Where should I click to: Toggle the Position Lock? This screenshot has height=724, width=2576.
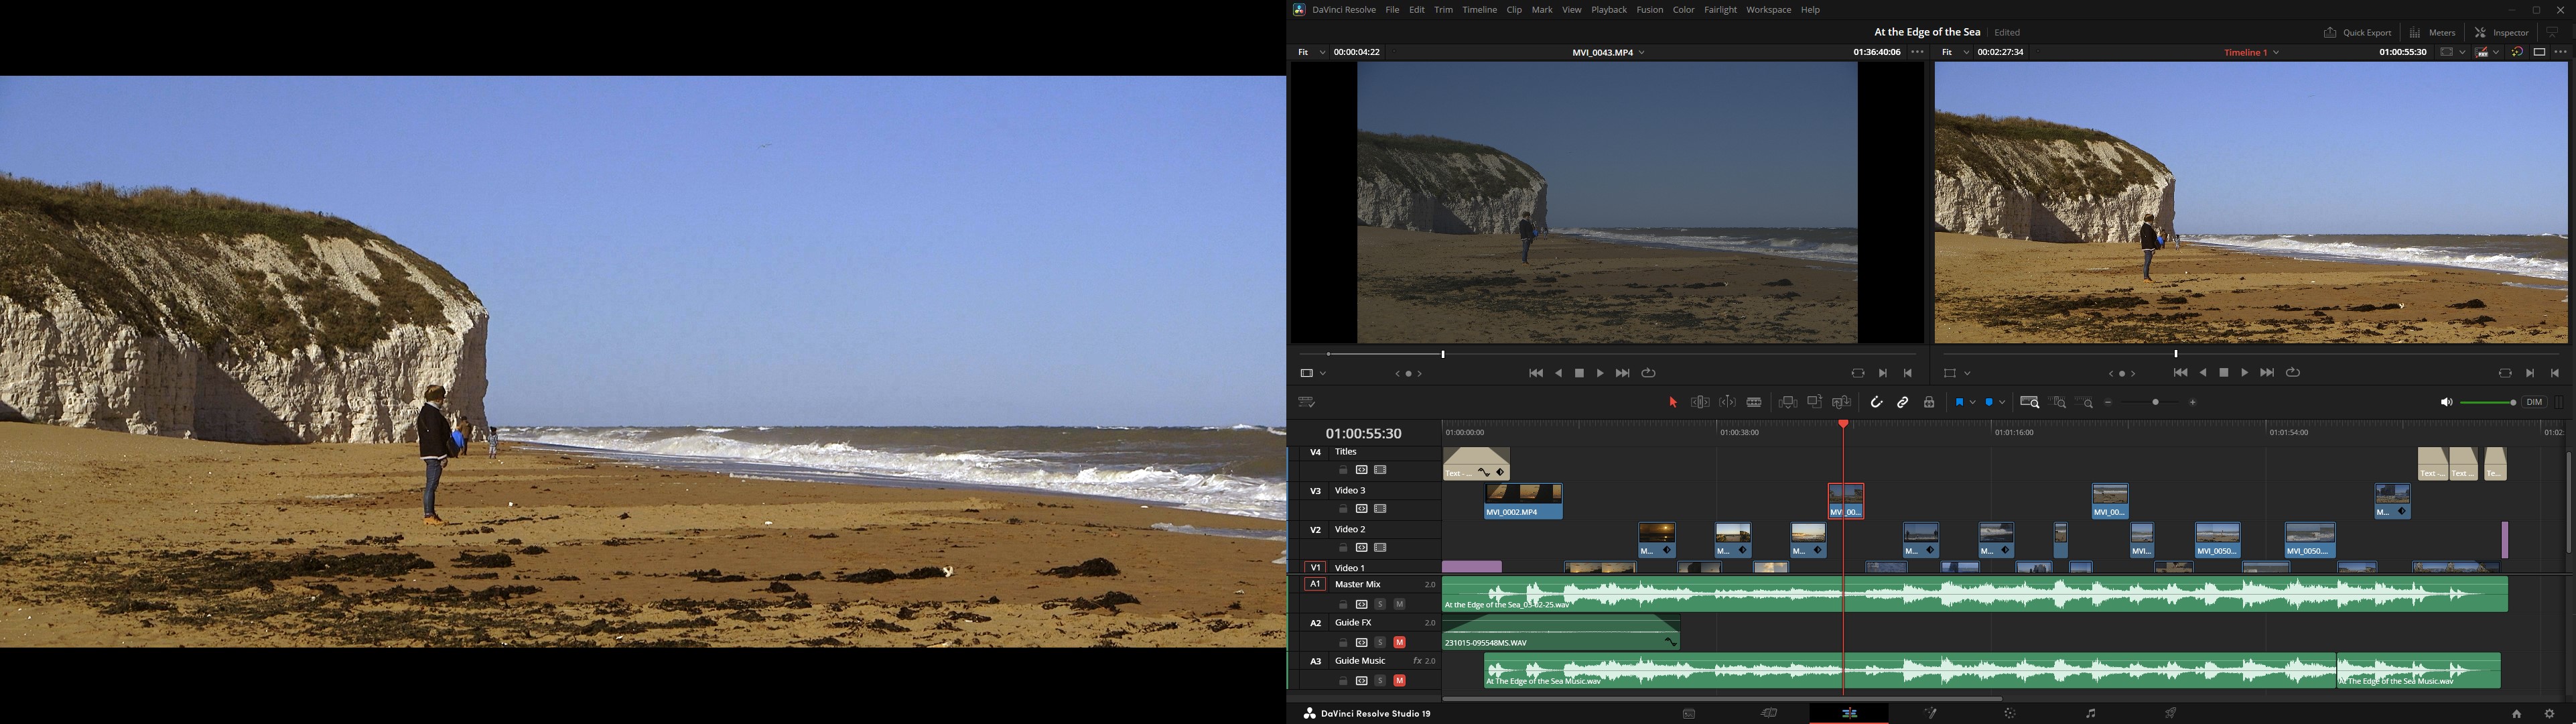1929,402
